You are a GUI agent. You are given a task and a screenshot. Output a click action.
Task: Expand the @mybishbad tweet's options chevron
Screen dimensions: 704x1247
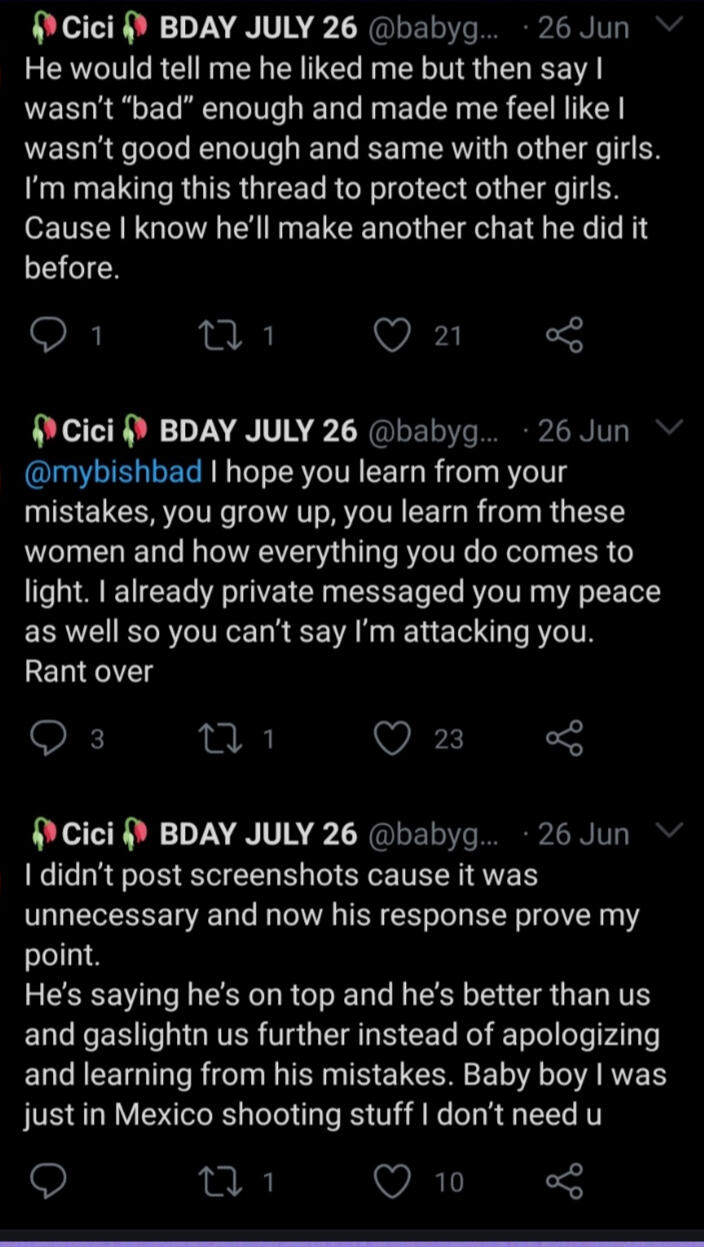coord(670,429)
